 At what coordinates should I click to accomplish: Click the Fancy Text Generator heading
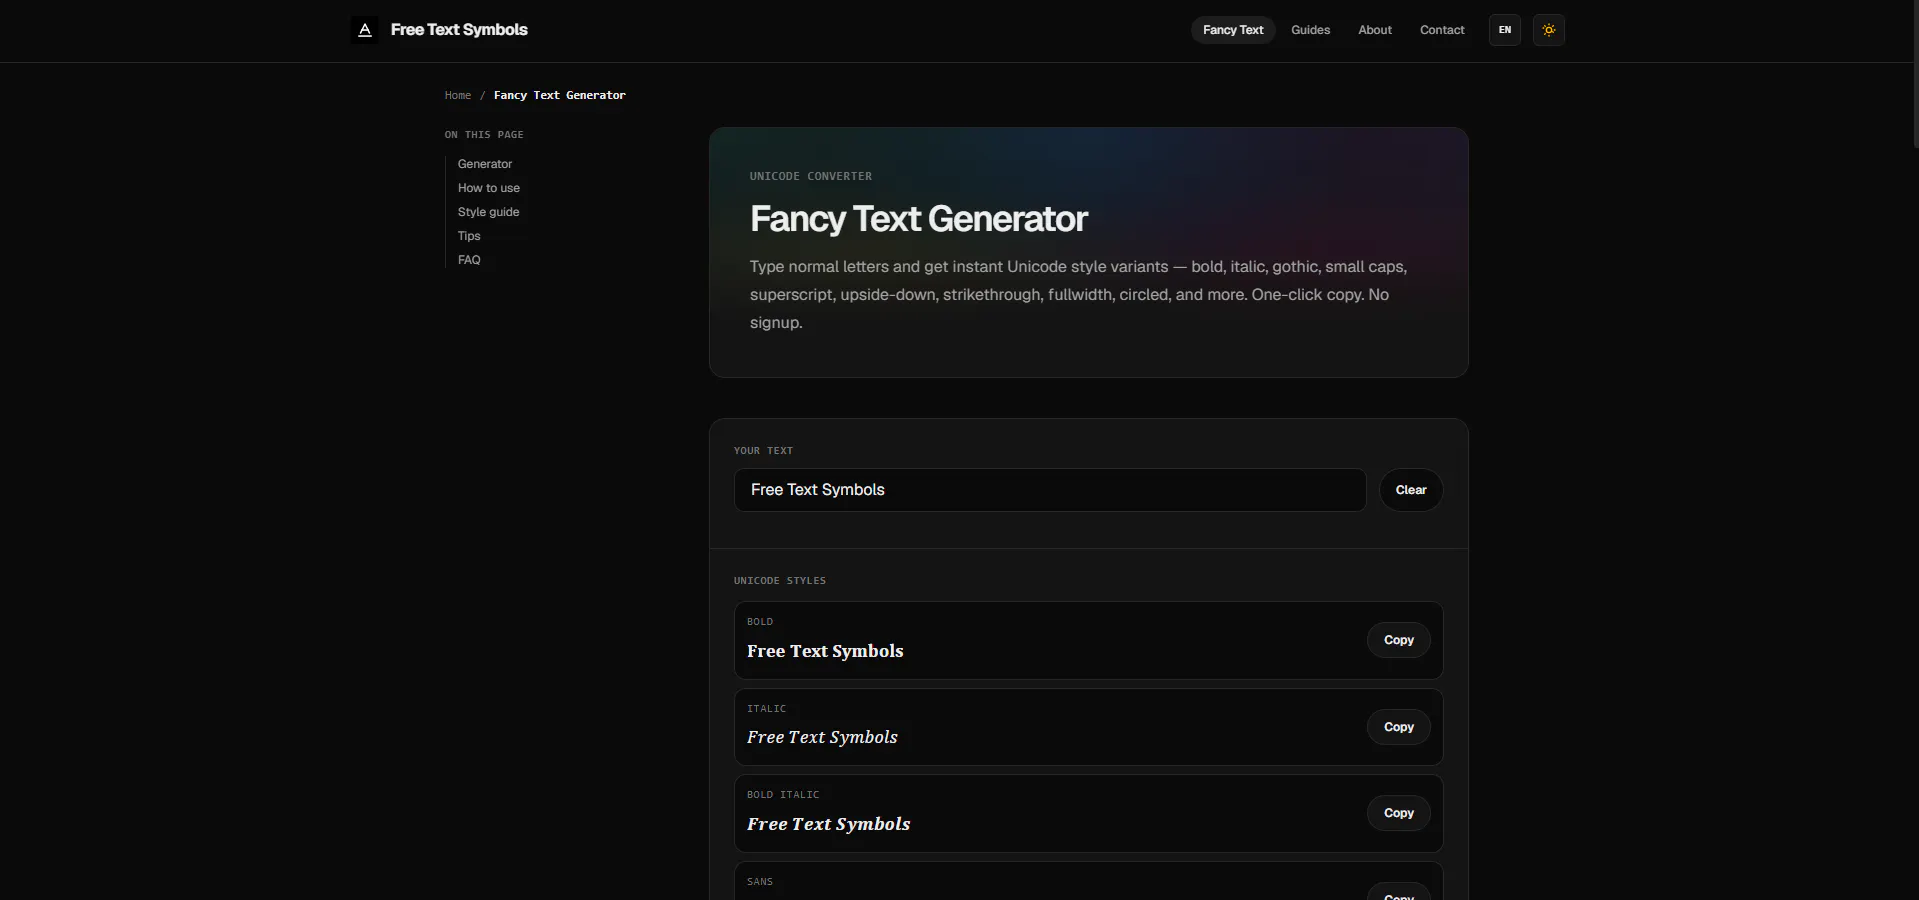(x=918, y=219)
